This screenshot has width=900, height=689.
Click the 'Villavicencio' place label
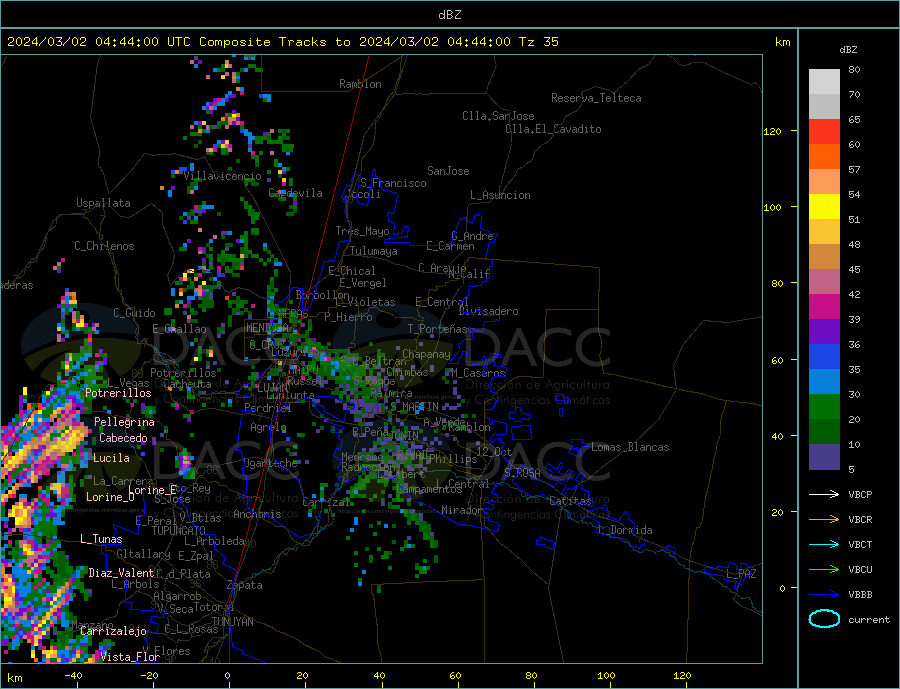(223, 176)
